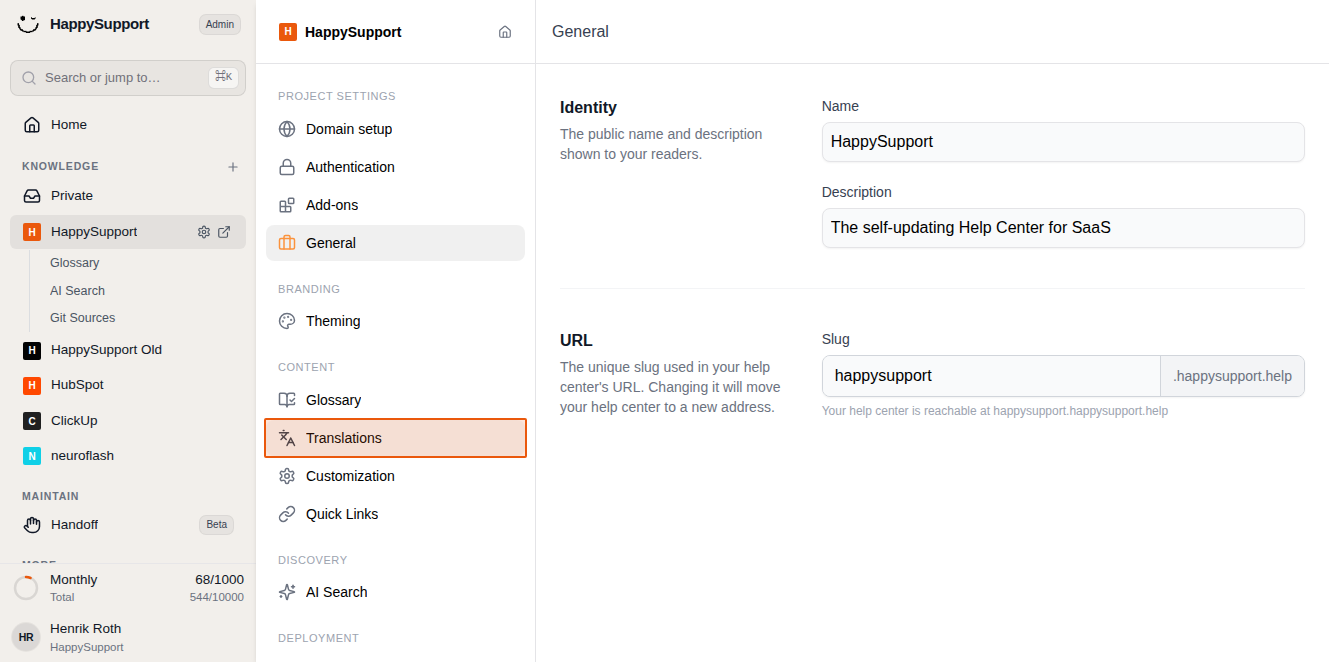This screenshot has height=662, width=1329.
Task: Click the ClickUp badge icon
Action: click(32, 421)
